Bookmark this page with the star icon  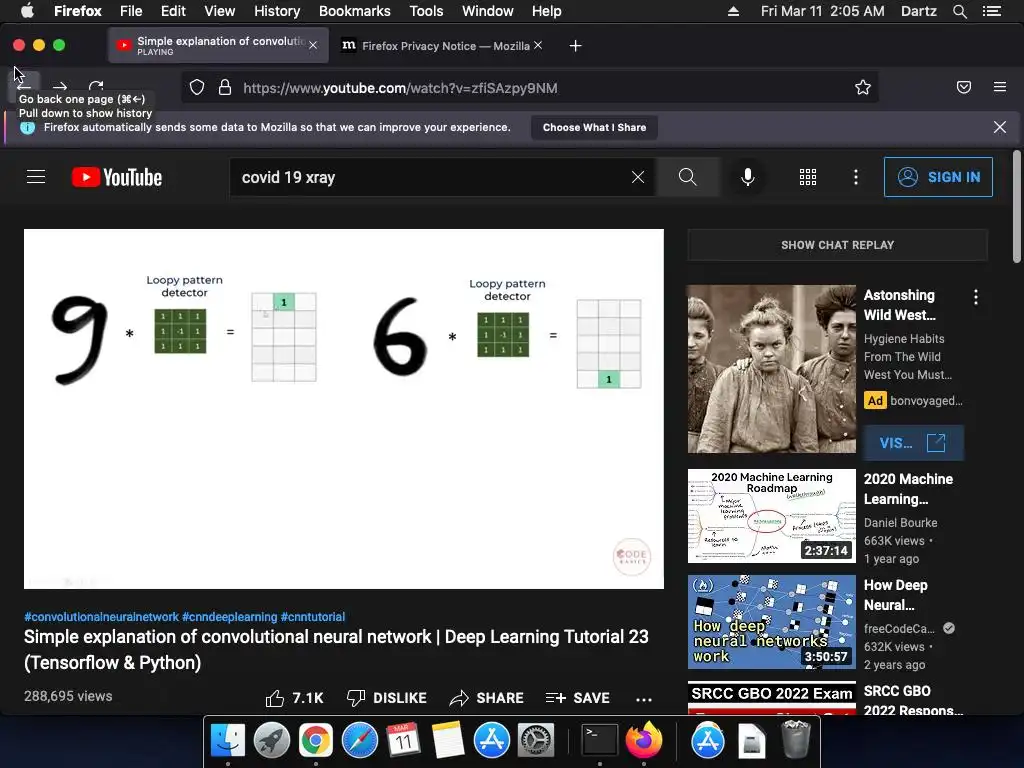(x=863, y=88)
